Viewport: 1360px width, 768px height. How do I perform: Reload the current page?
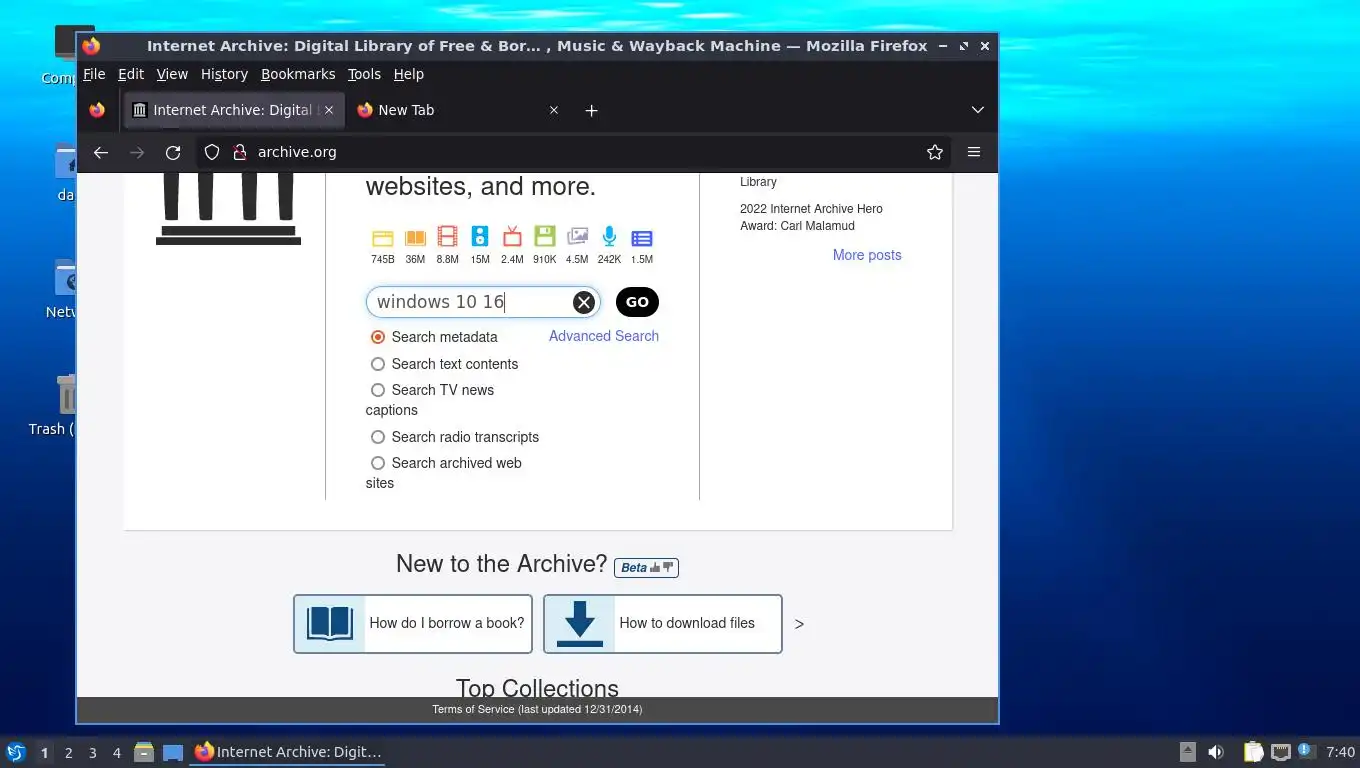click(x=173, y=152)
